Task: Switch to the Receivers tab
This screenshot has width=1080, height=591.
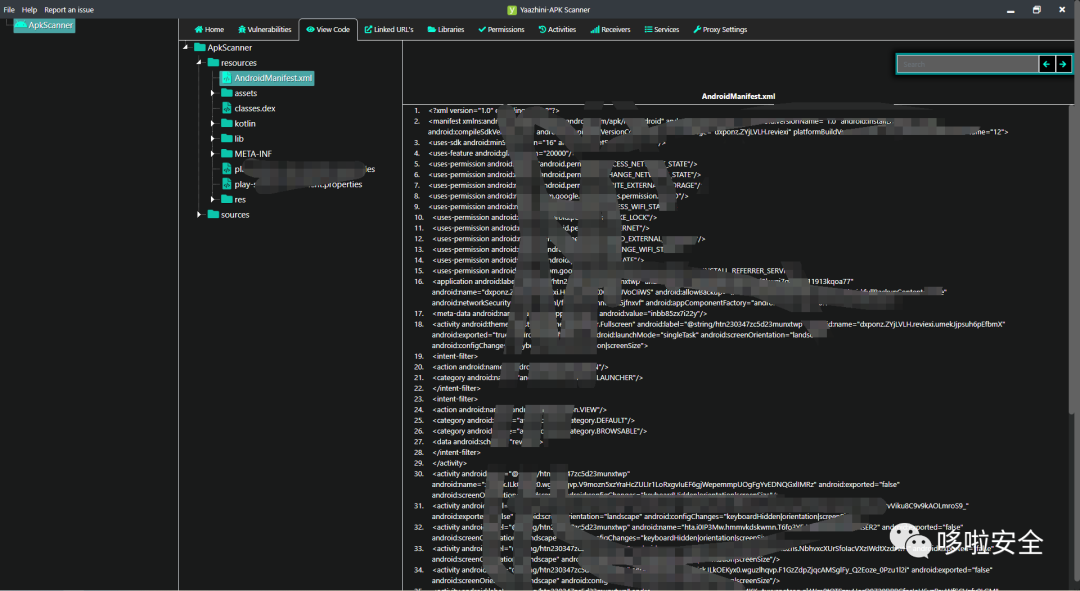Action: pos(610,30)
